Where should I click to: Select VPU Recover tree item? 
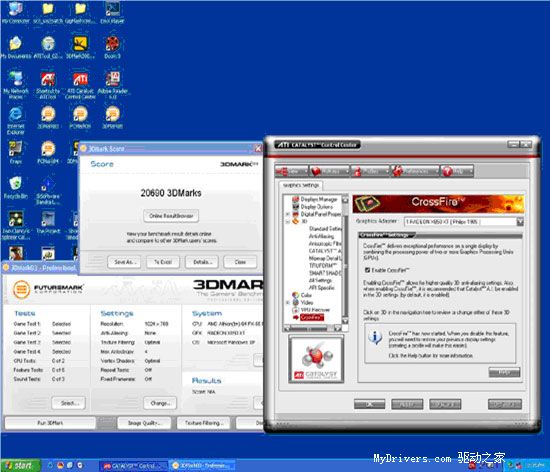pyautogui.click(x=315, y=310)
